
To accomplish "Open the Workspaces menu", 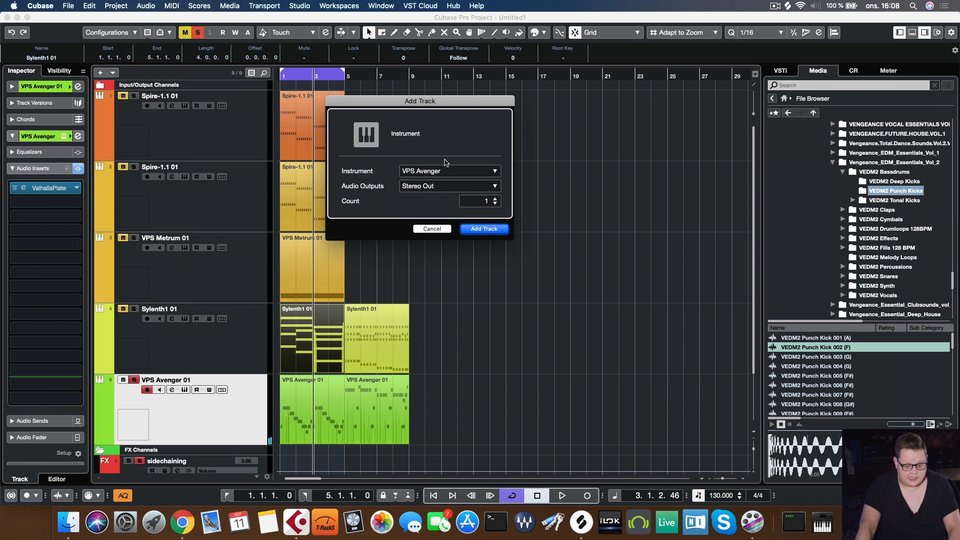I will pos(339,6).
